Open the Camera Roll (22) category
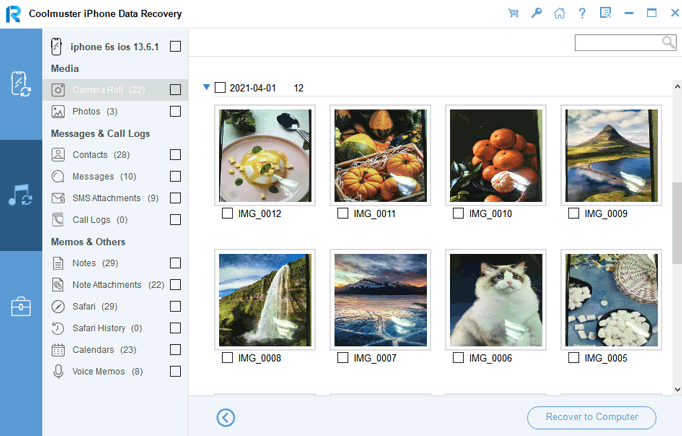 (115, 90)
